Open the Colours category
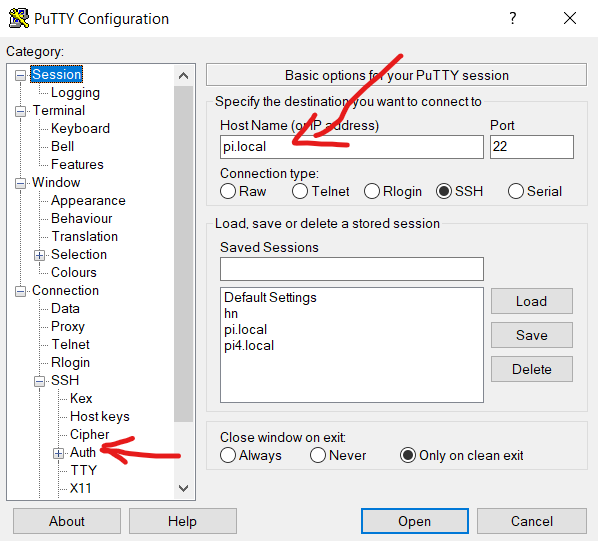The image size is (598, 541). coord(74,272)
